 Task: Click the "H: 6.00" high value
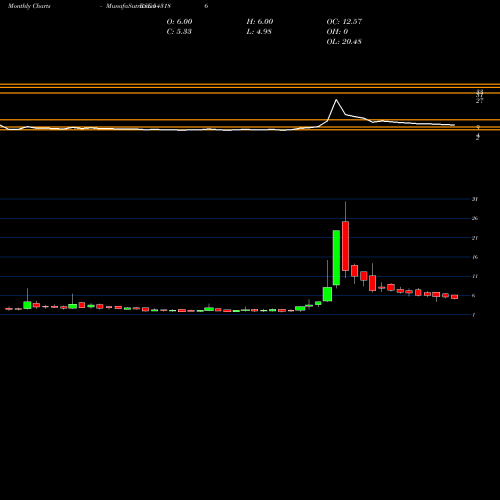[260, 21]
